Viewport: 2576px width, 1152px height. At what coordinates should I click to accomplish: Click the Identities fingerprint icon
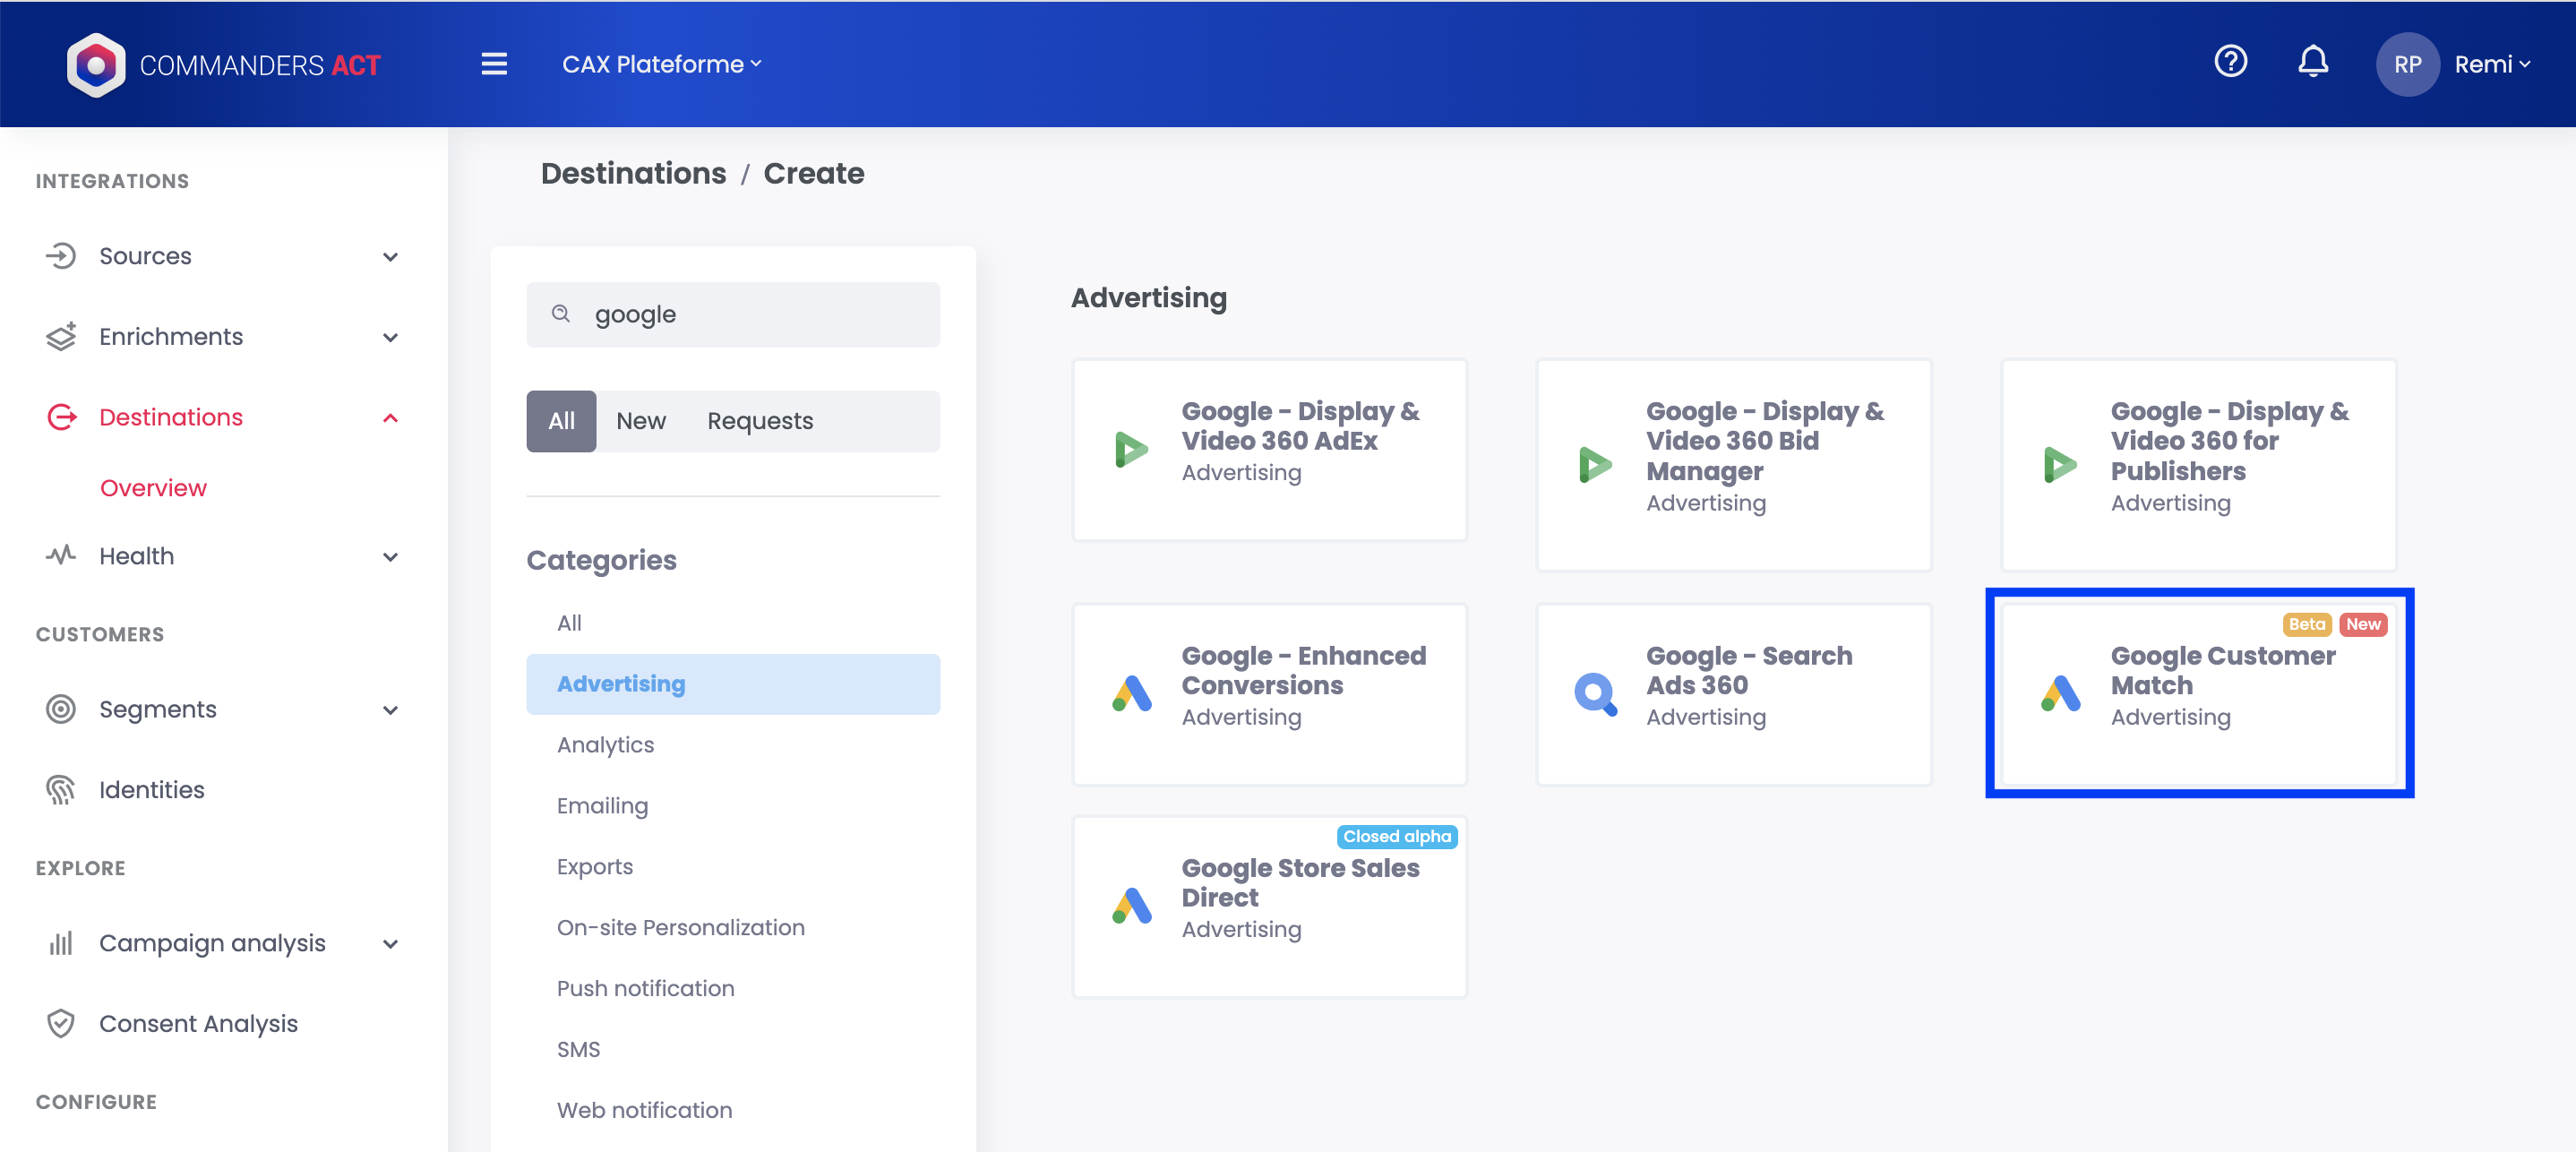[61, 789]
